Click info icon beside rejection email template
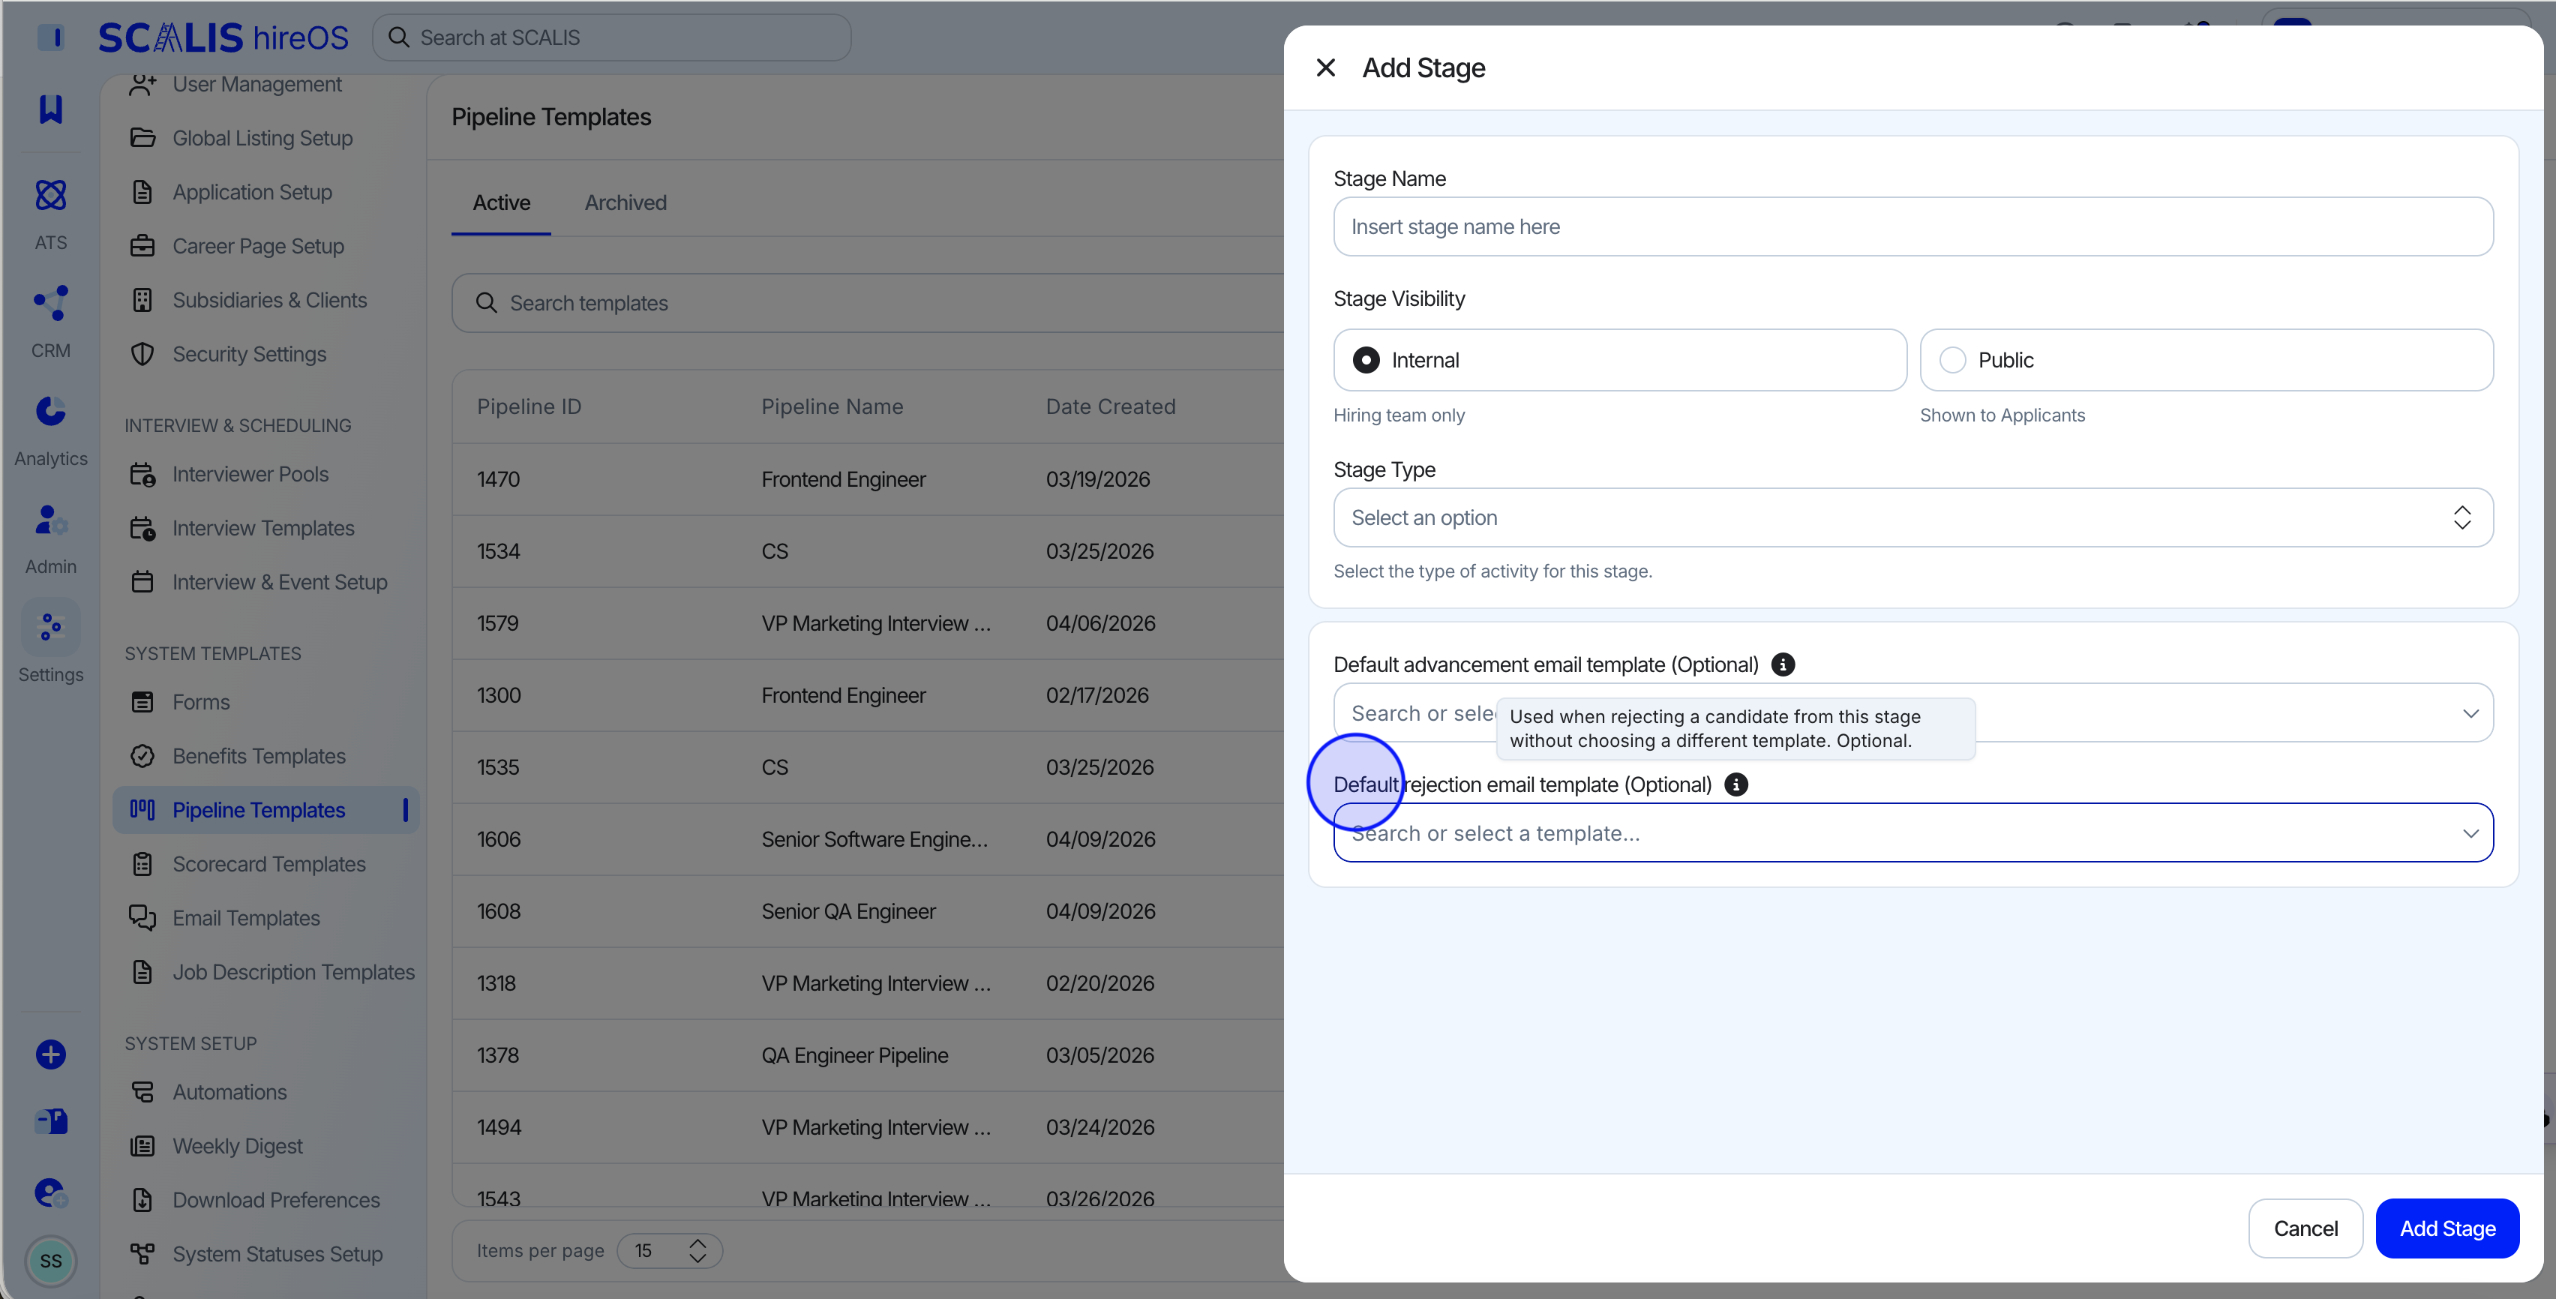2556x1299 pixels. click(1737, 784)
